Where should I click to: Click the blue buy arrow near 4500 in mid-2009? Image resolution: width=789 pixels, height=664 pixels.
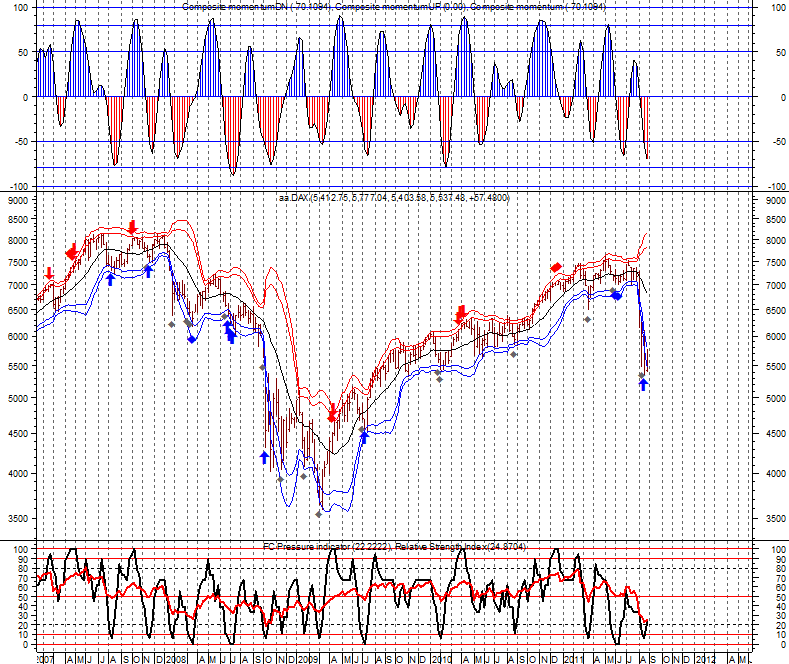pyautogui.click(x=365, y=436)
